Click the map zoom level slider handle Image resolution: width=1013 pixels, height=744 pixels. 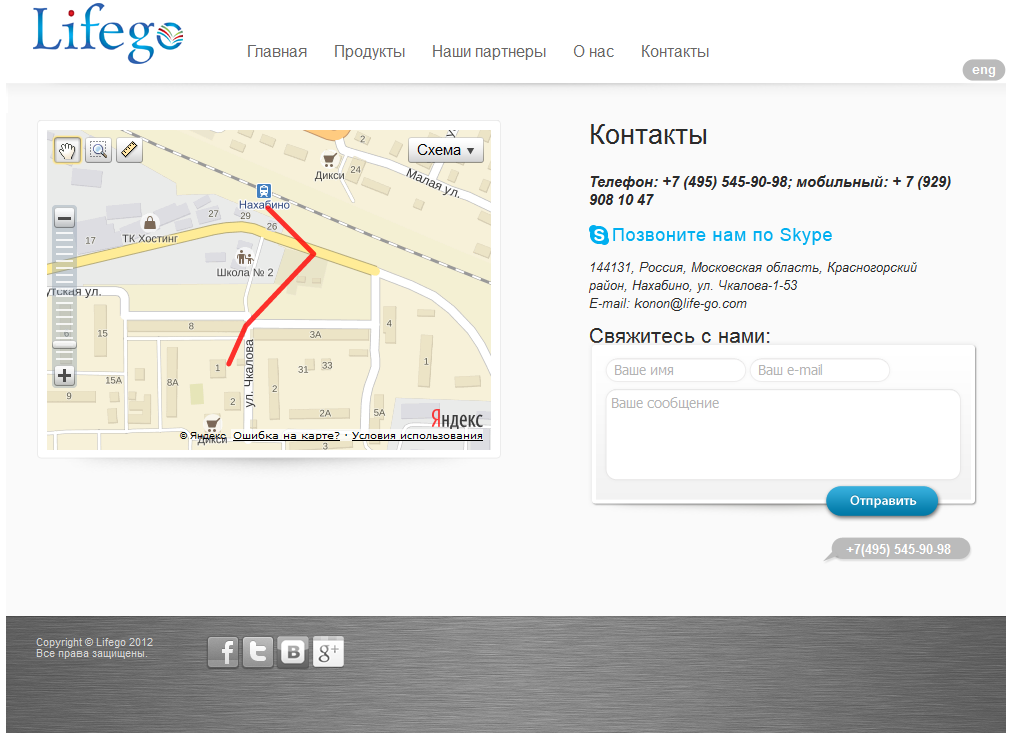coord(64,344)
